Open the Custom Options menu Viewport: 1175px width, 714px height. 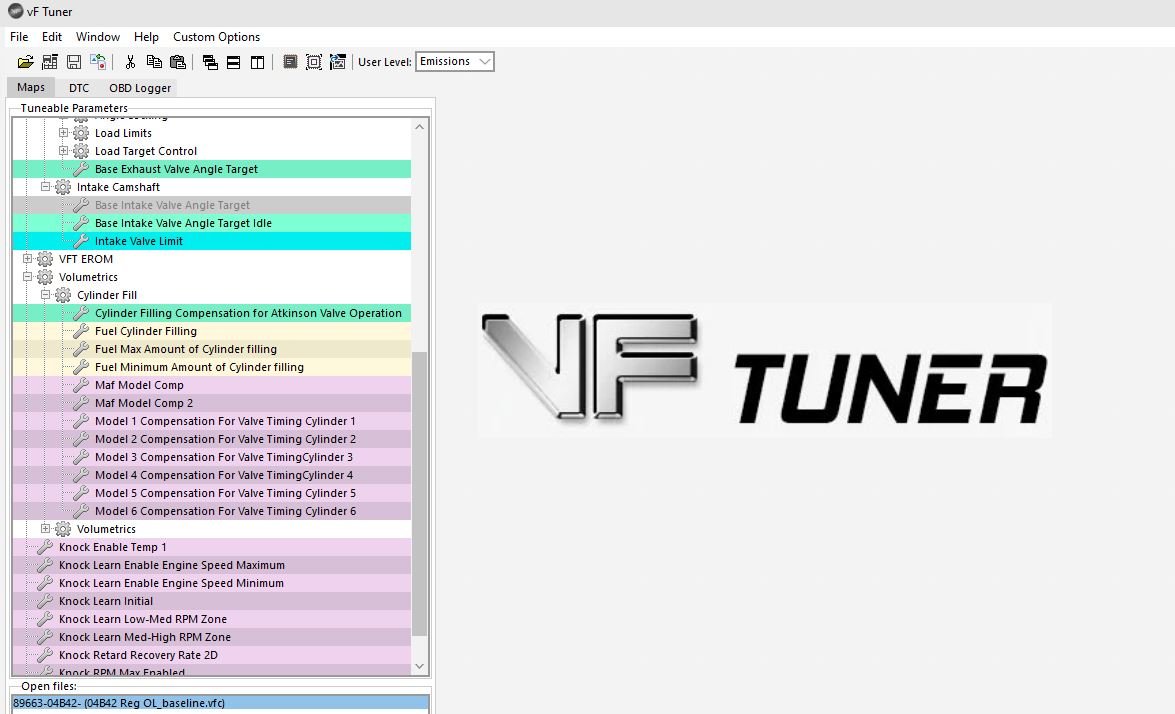click(x=217, y=37)
